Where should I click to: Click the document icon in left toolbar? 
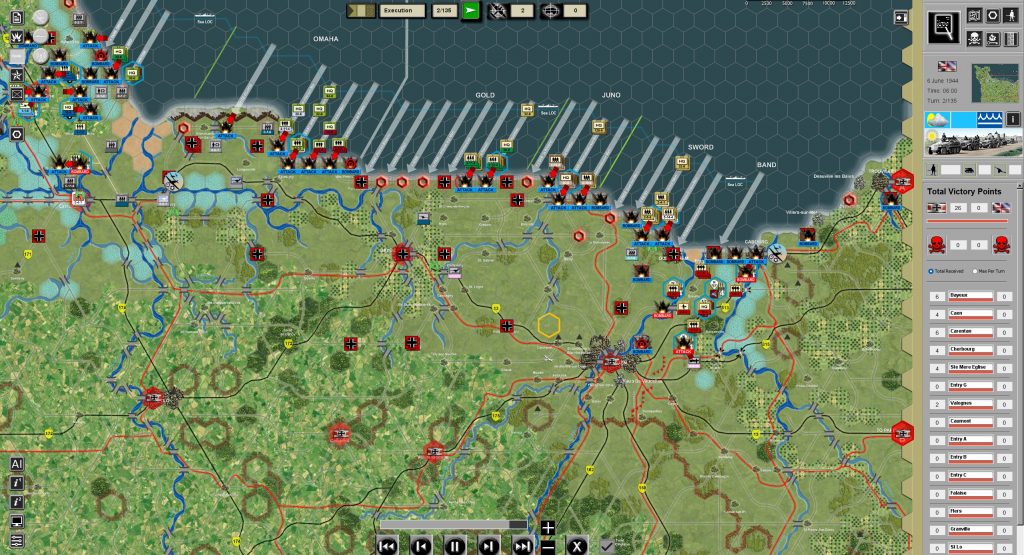(17, 17)
